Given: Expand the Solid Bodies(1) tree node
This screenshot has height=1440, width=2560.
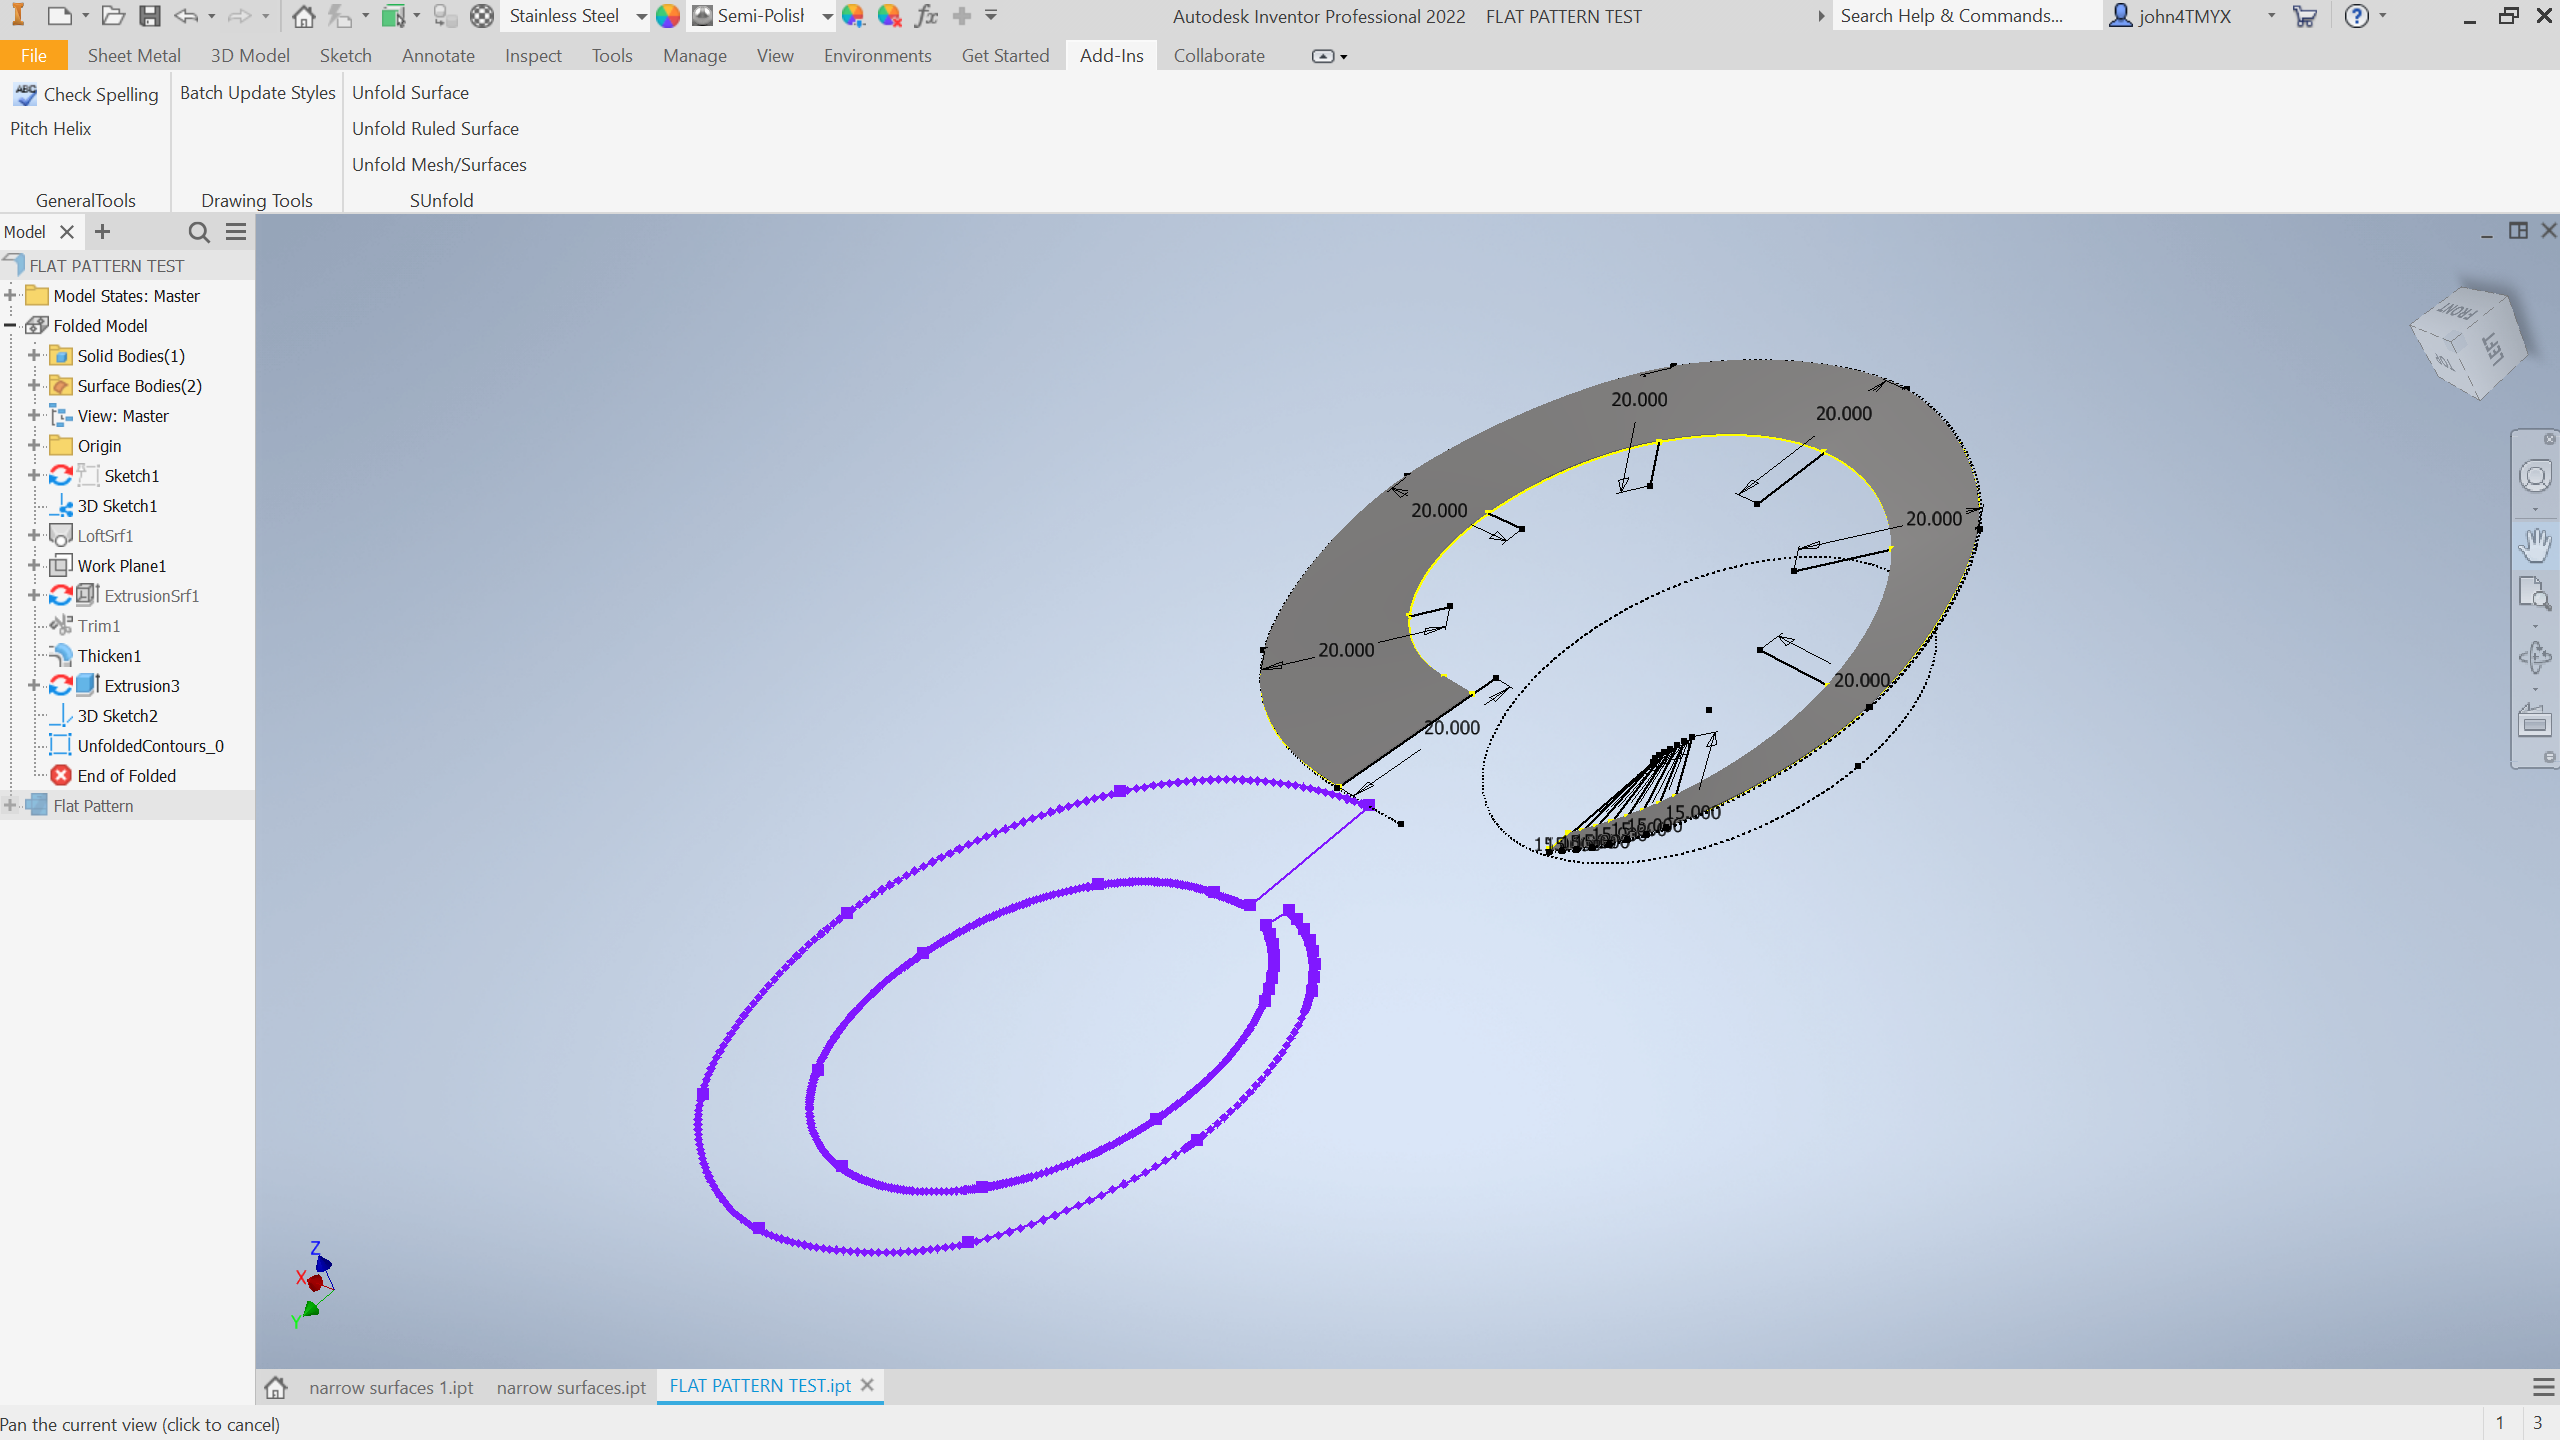Looking at the screenshot, I should (34, 356).
